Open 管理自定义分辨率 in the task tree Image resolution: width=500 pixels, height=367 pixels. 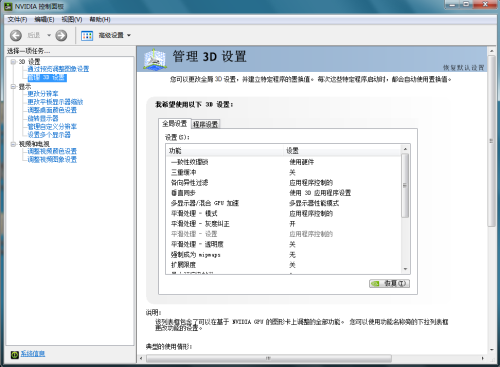[x=52, y=127]
